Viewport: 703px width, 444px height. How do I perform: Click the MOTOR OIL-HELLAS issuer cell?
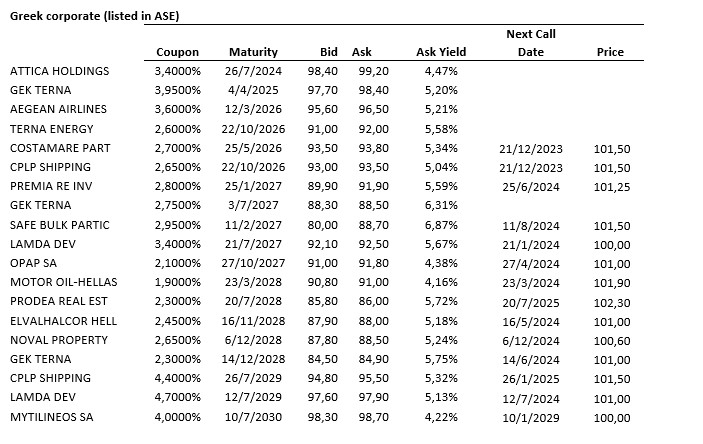(x=62, y=283)
